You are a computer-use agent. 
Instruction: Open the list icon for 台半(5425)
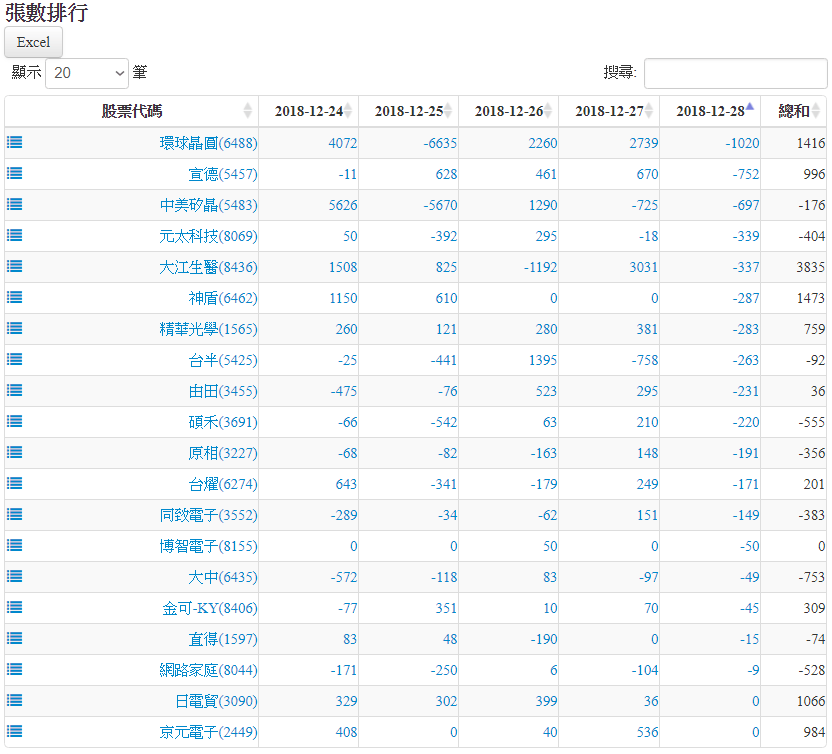(15, 359)
